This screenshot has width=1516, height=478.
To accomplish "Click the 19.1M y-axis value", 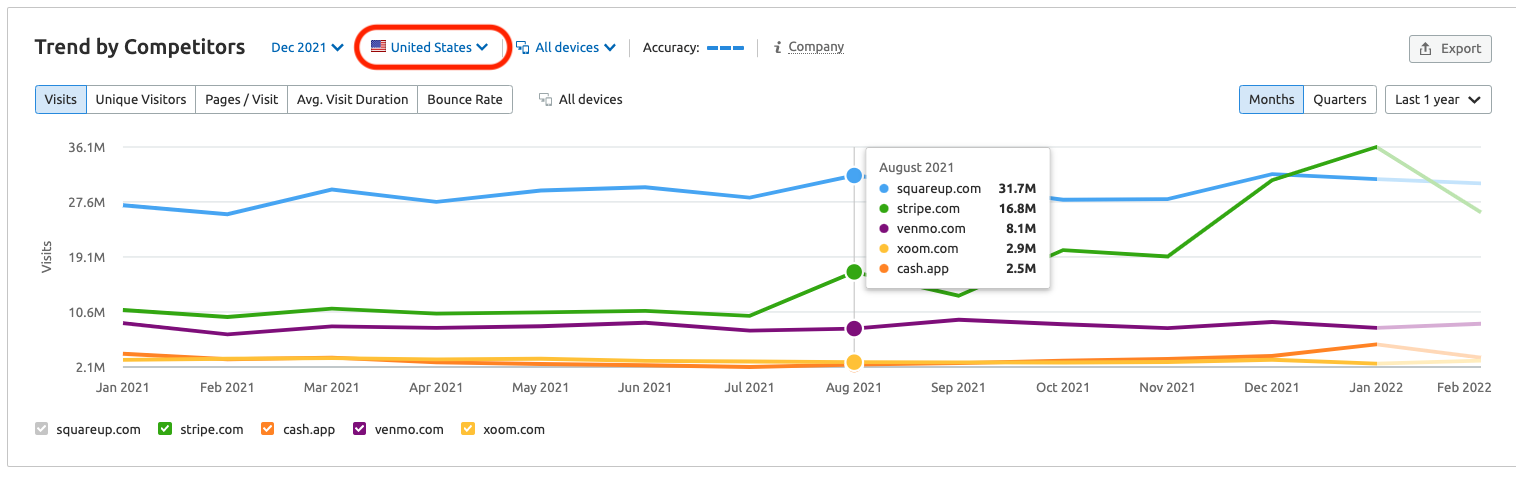I will (86, 257).
